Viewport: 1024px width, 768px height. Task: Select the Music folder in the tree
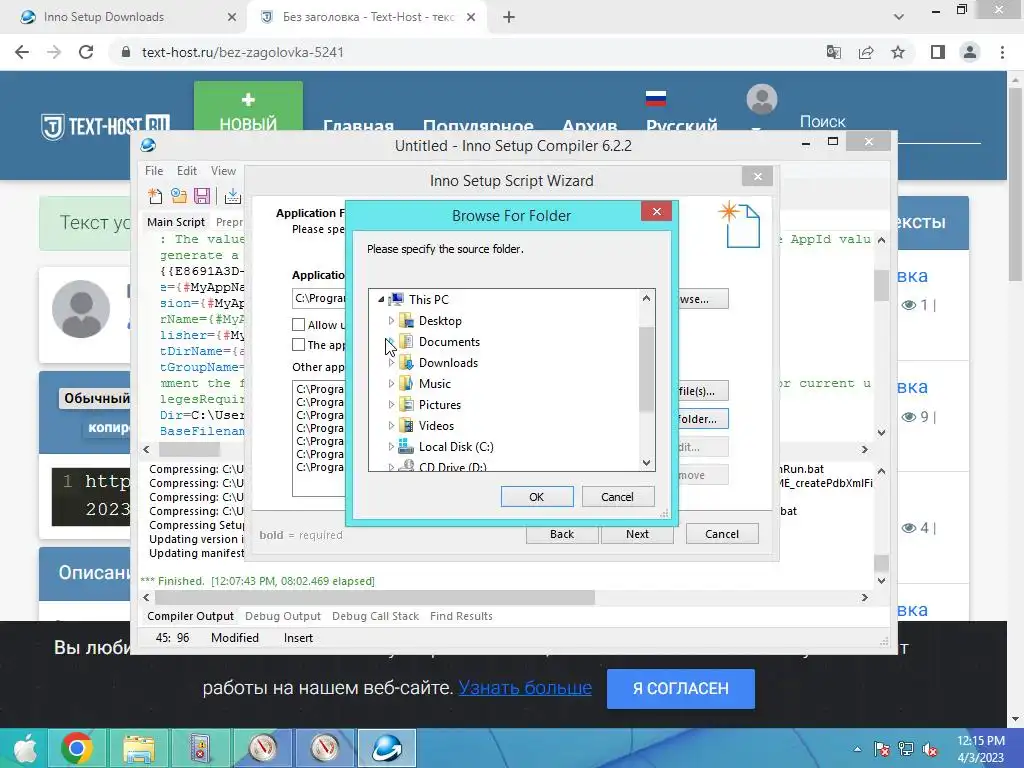(434, 383)
